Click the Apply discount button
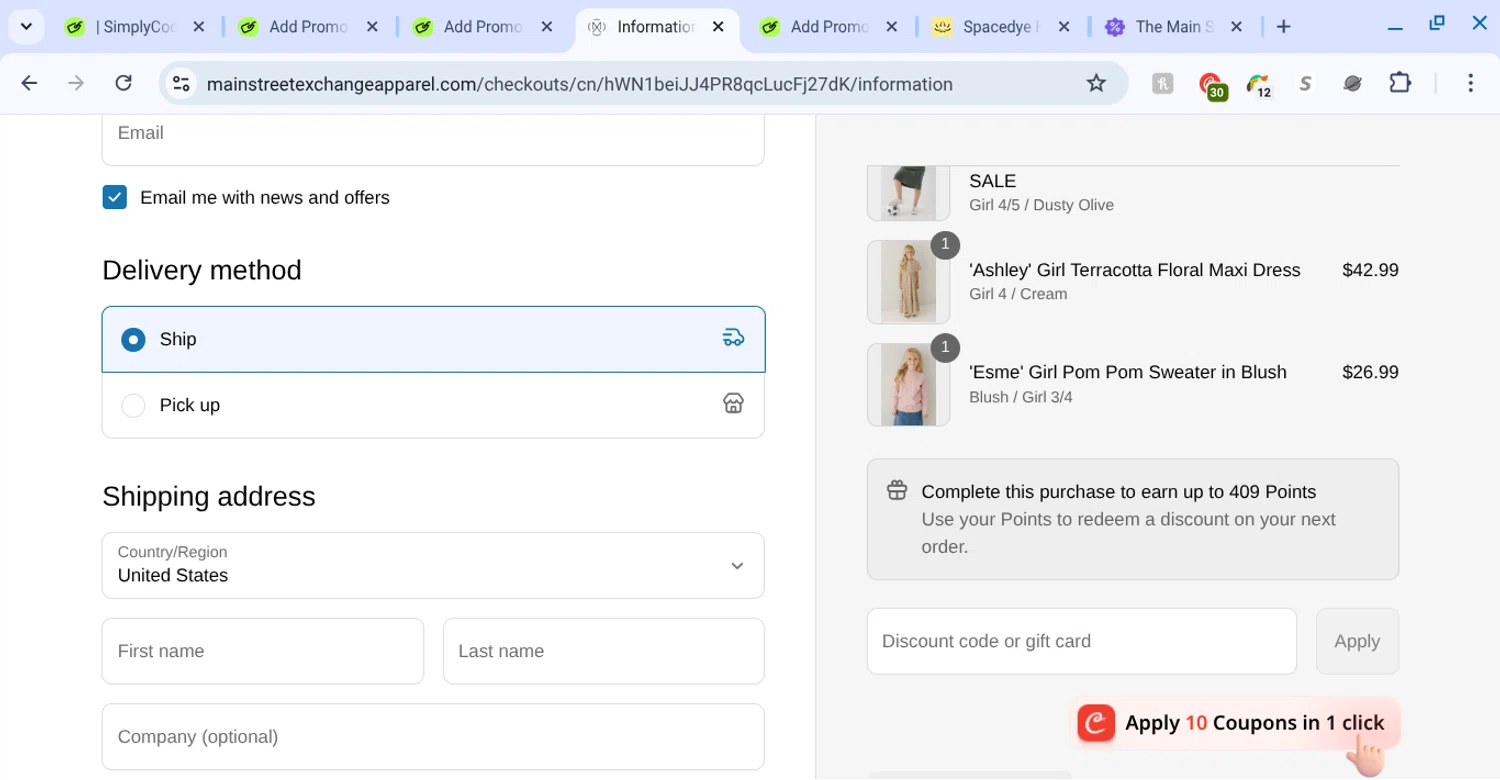This screenshot has height=780, width=1500. 1357,641
